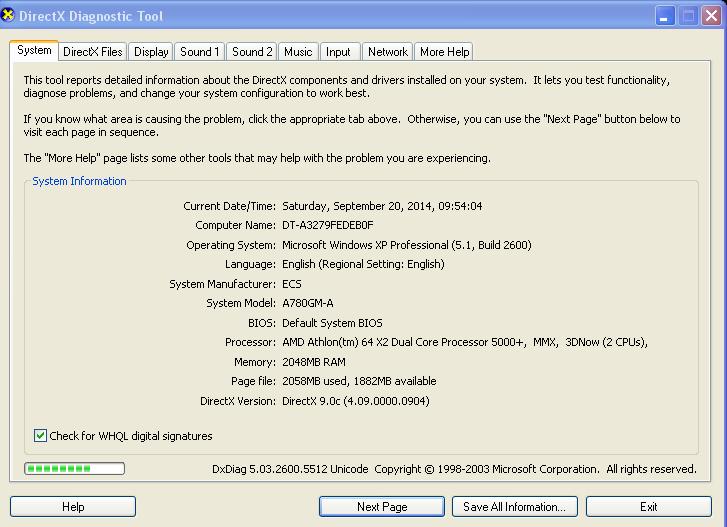Click the Current Date/Time label

[x=229, y=206]
